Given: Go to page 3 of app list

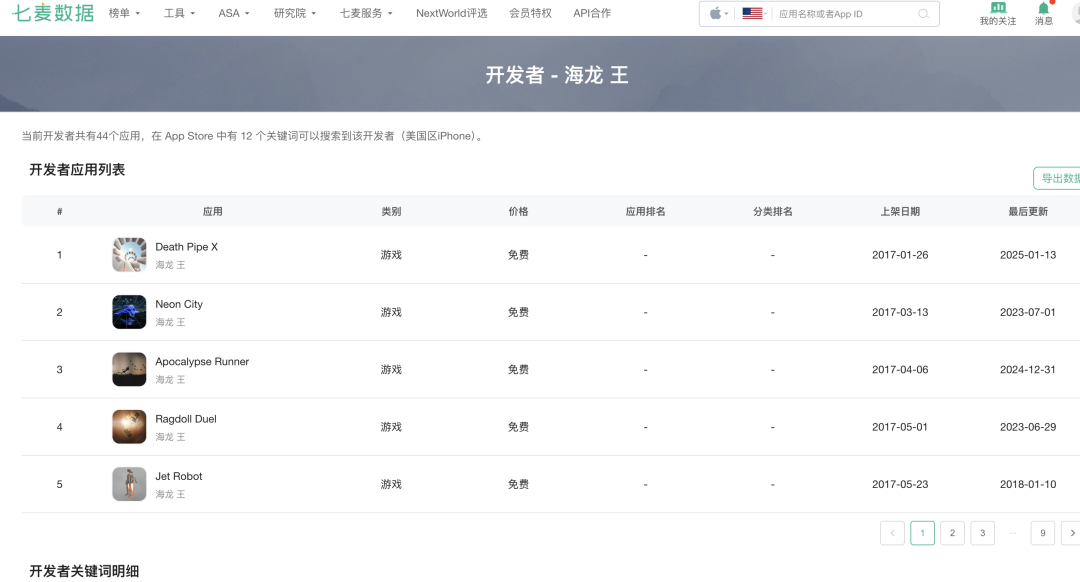Looking at the screenshot, I should tap(983, 533).
